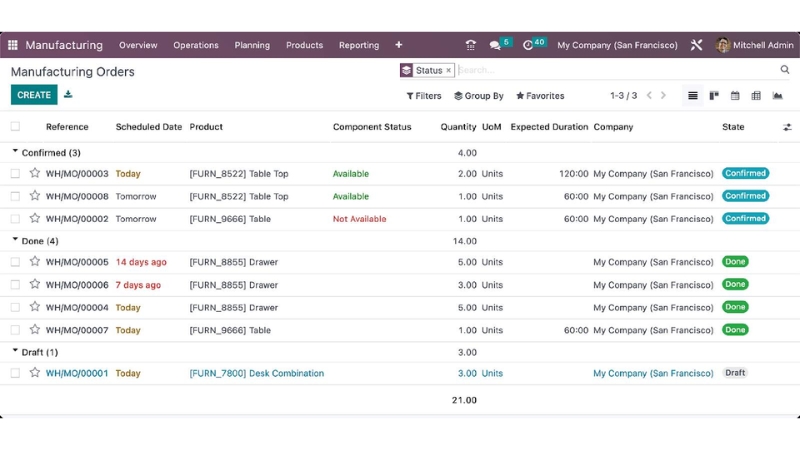
Task: Switch to calendar view icon
Action: coord(735,96)
